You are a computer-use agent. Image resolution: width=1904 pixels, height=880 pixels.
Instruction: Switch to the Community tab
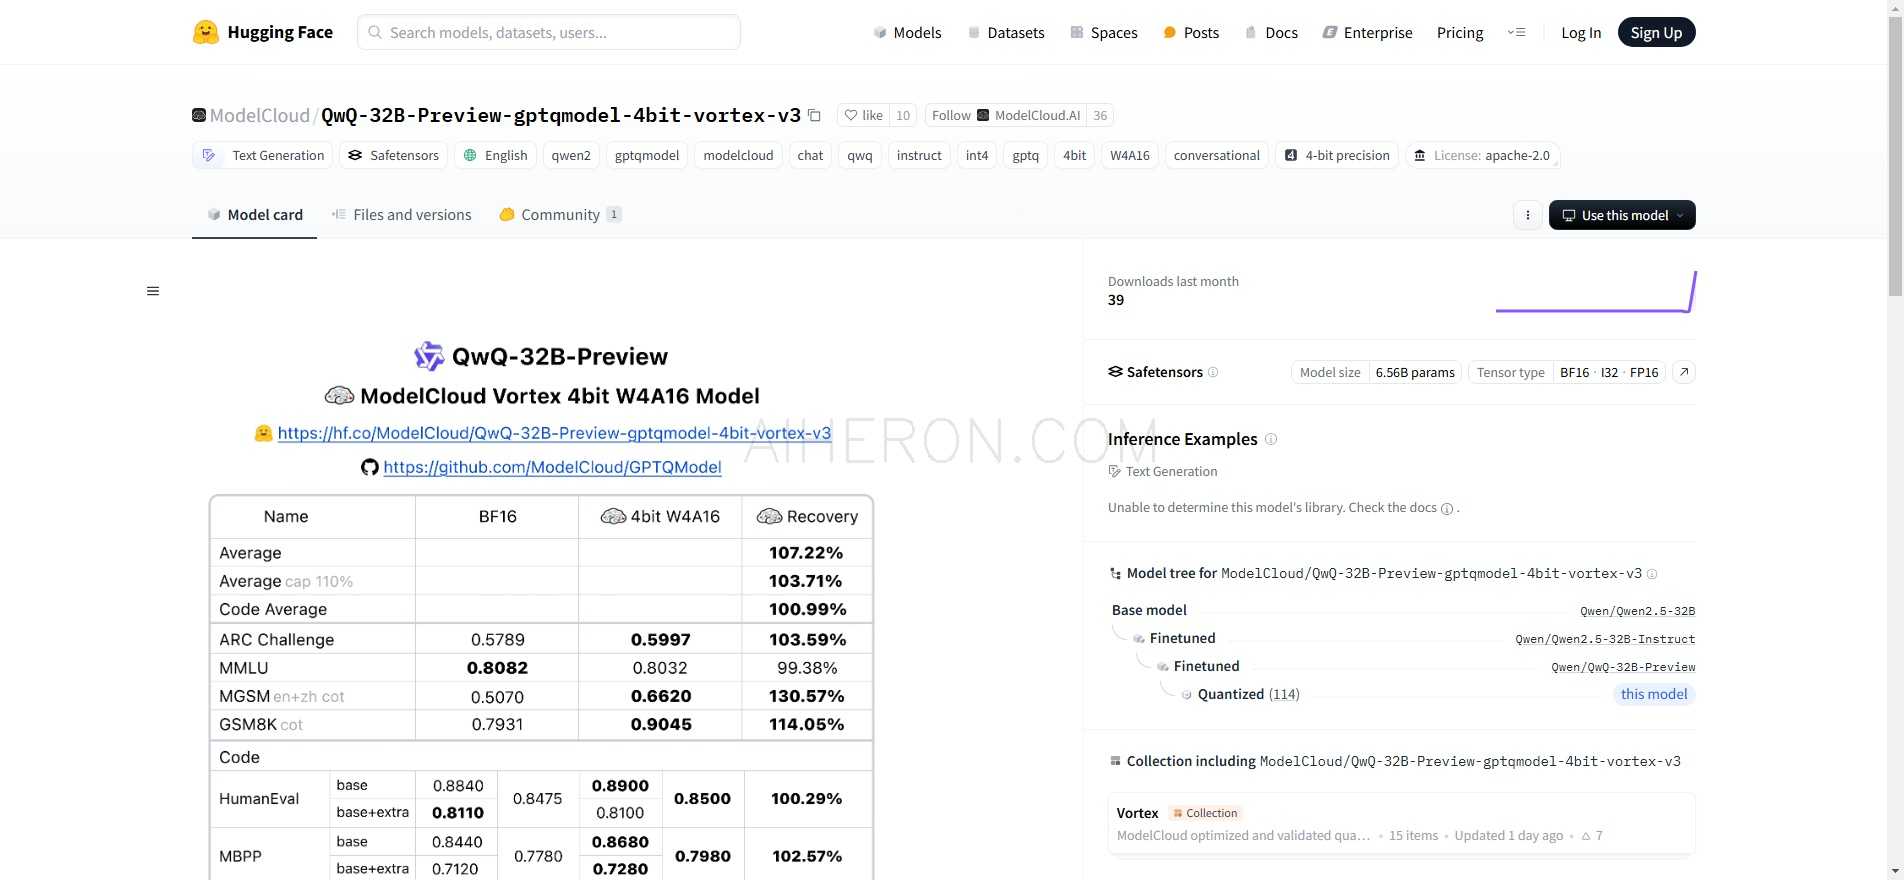point(560,214)
